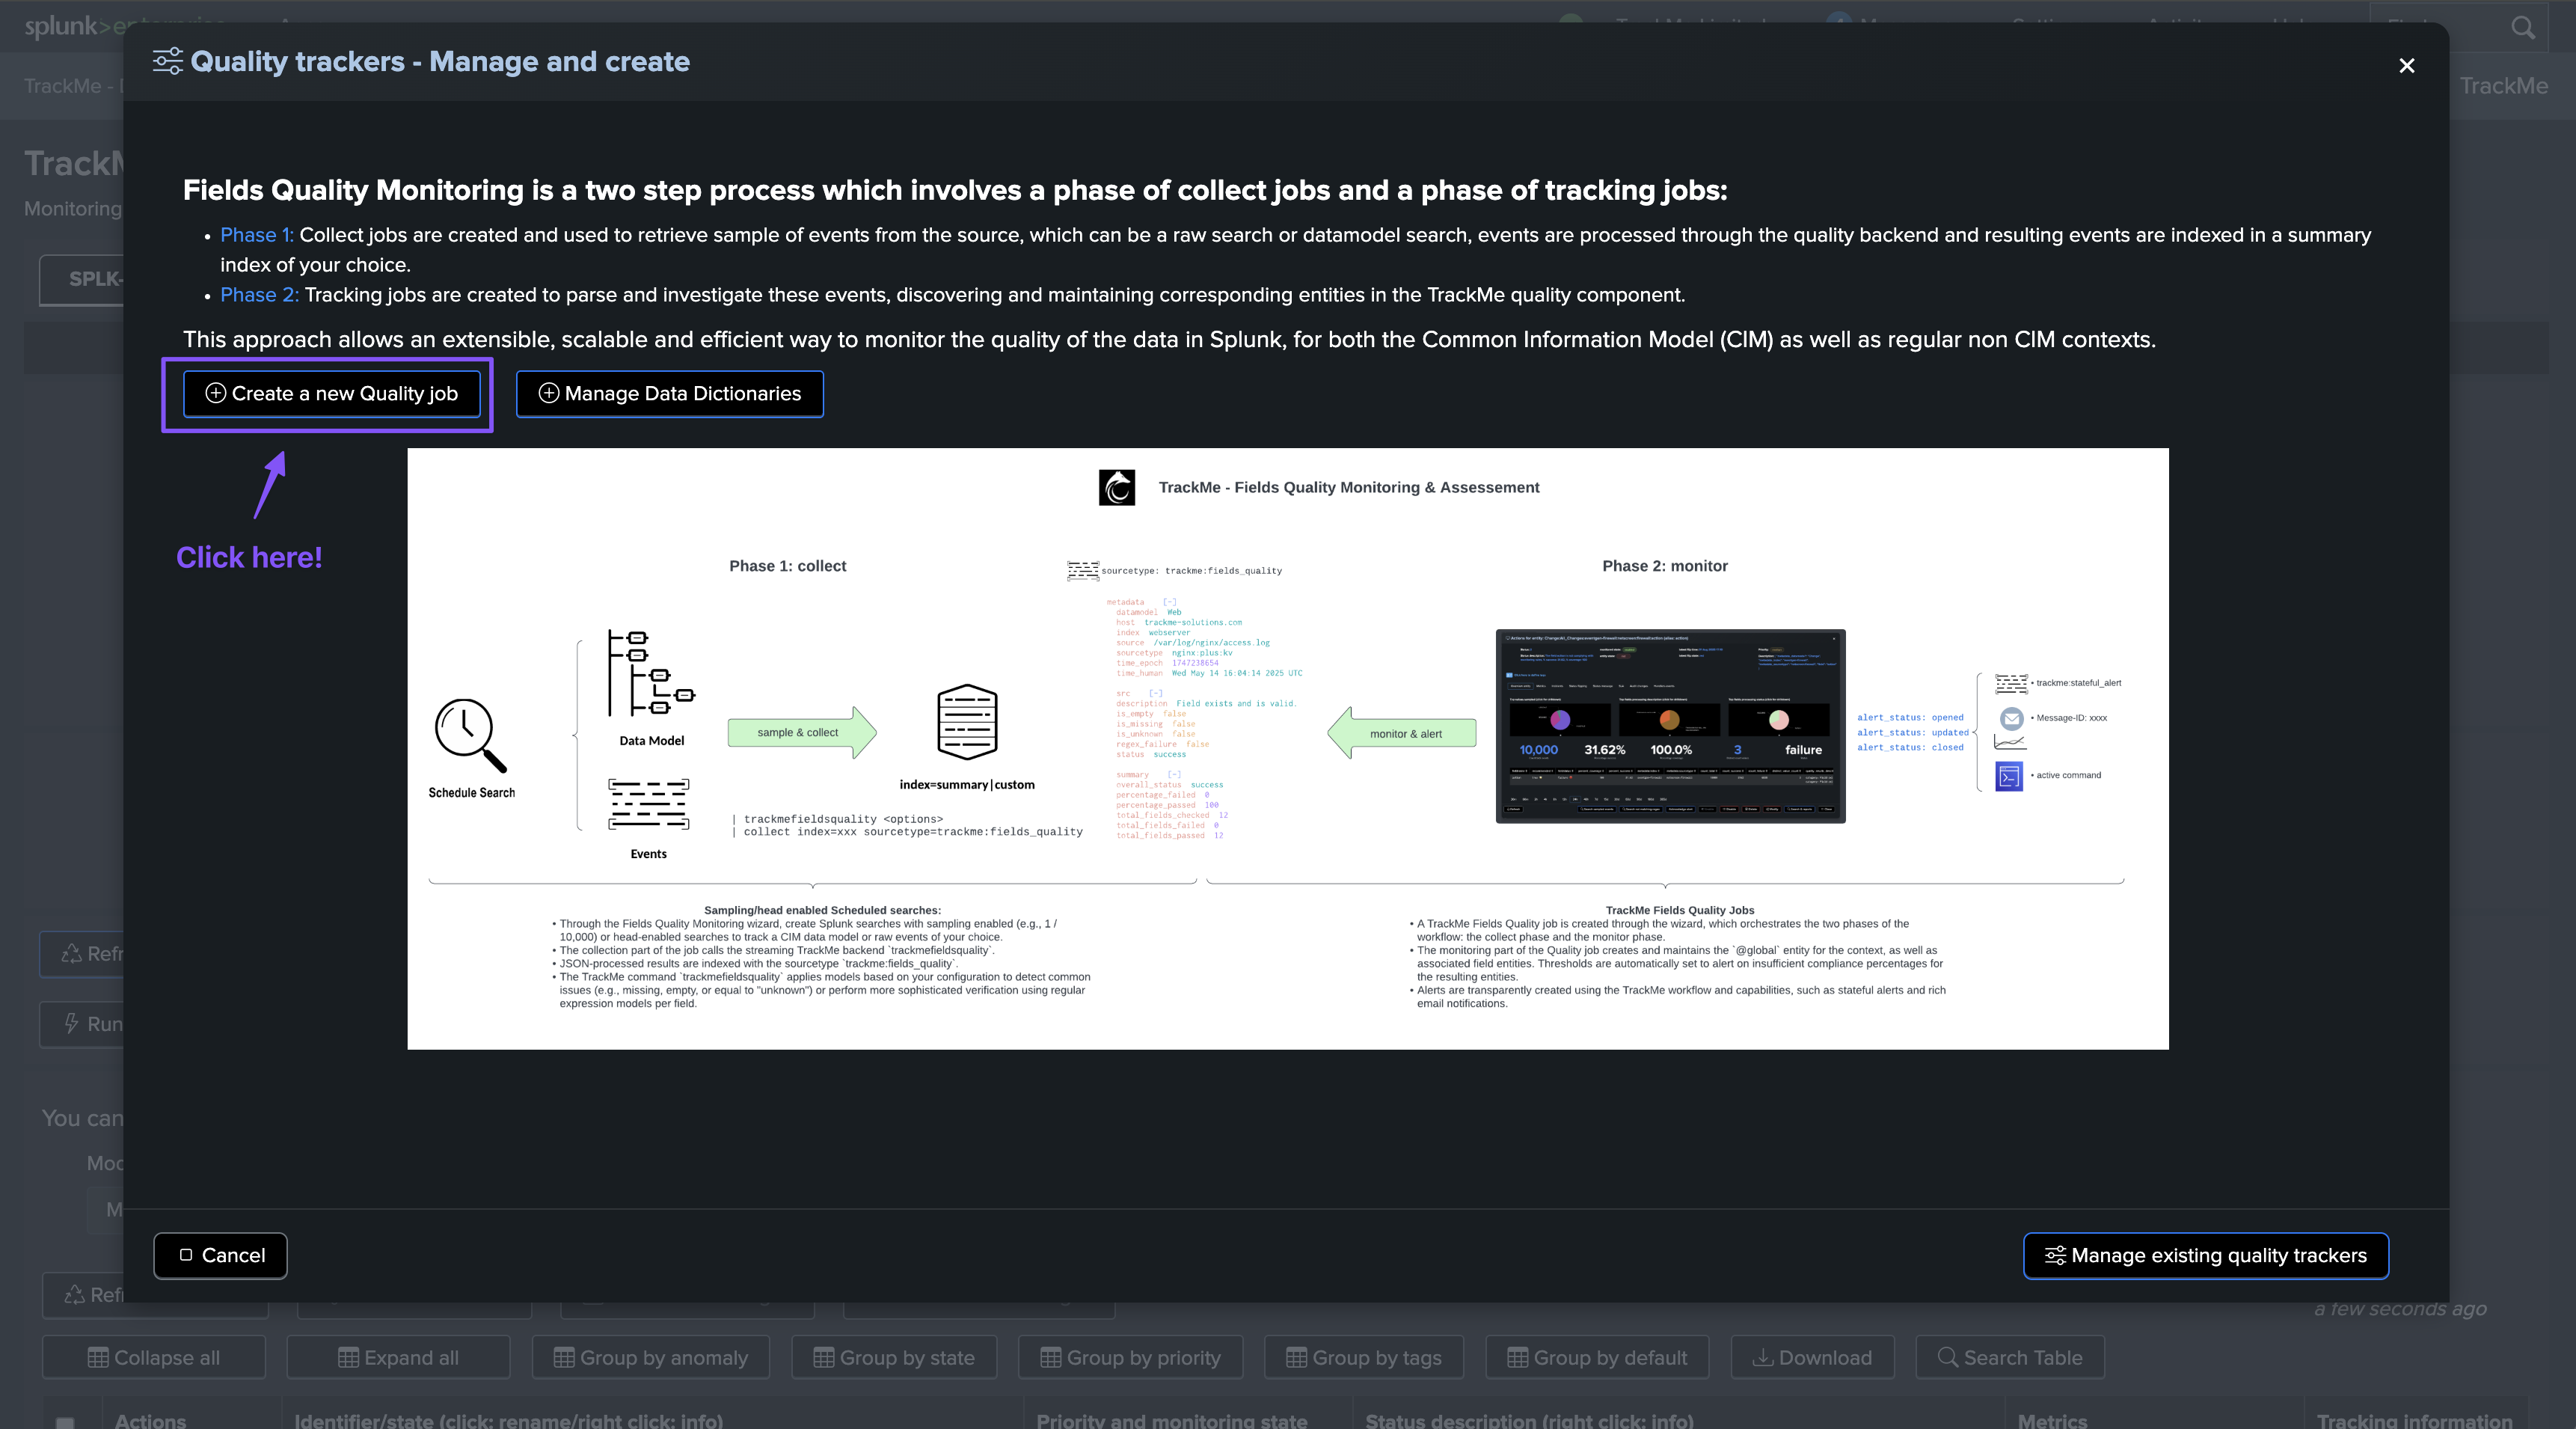Click Collapse all in the background table toolbar
2576x1429 pixels.
coord(154,1357)
